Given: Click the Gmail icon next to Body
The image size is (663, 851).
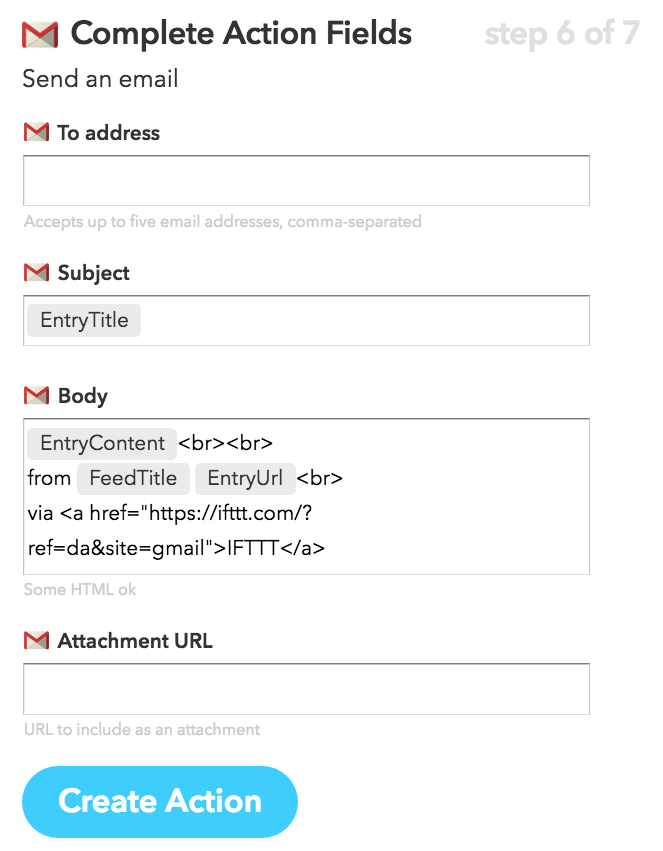Looking at the screenshot, I should pos(36,396).
